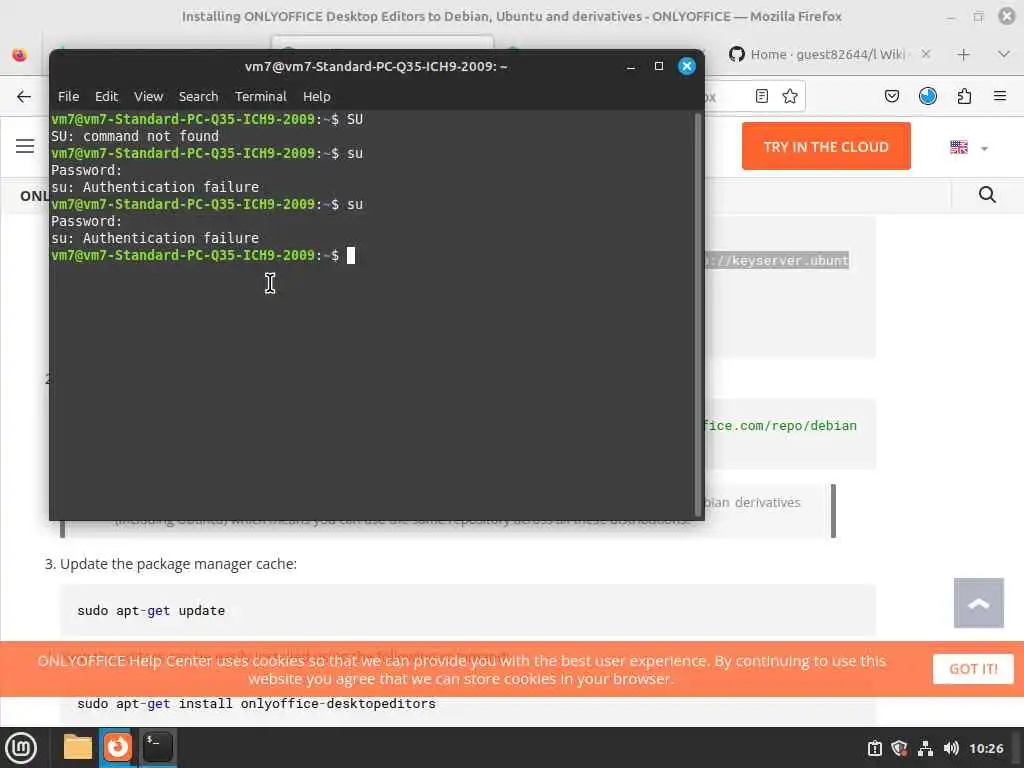Open the Pocket save icon
Image resolution: width=1024 pixels, height=768 pixels.
[891, 97]
